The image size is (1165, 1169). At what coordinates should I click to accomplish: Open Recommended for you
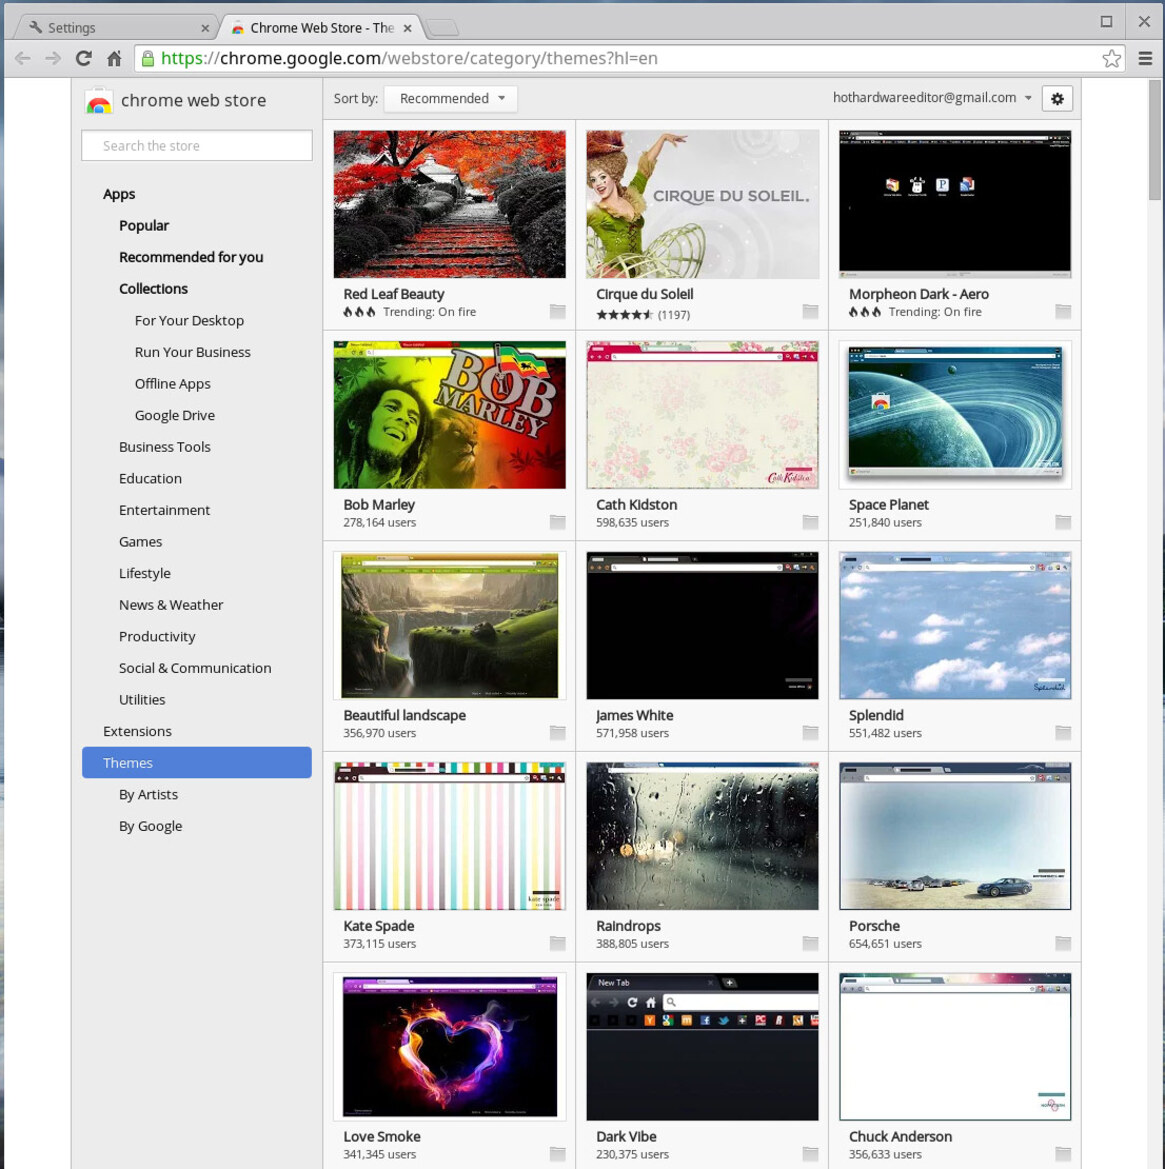pyautogui.click(x=191, y=257)
